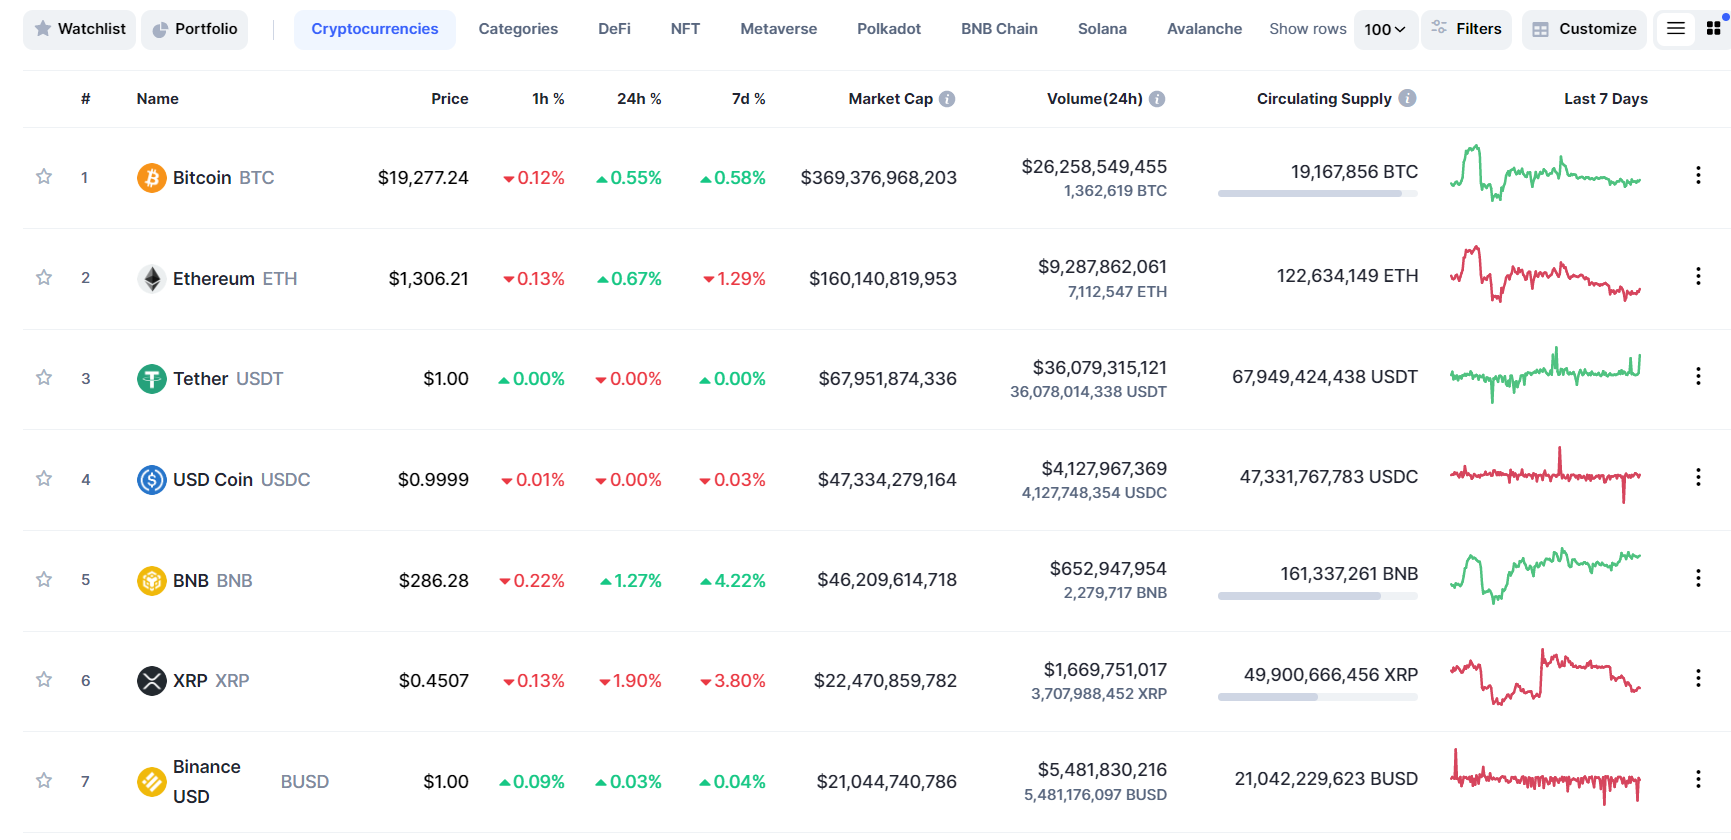Open the Show rows 100 dropdown
1731x840 pixels.
[x=1385, y=30]
